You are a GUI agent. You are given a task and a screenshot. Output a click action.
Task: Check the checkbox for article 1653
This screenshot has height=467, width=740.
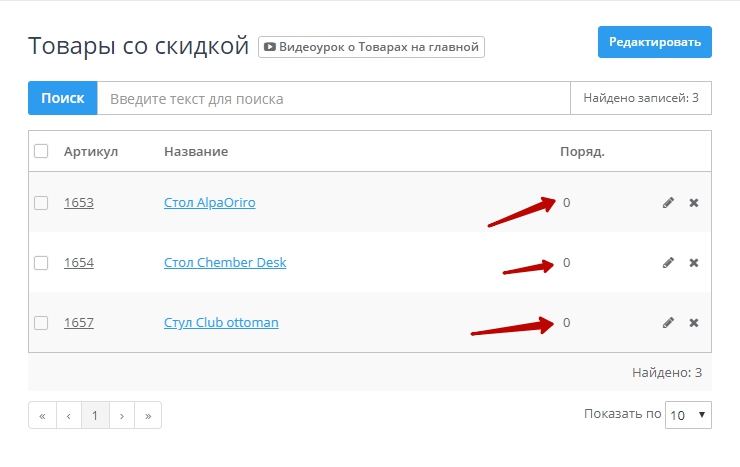pyautogui.click(x=41, y=203)
